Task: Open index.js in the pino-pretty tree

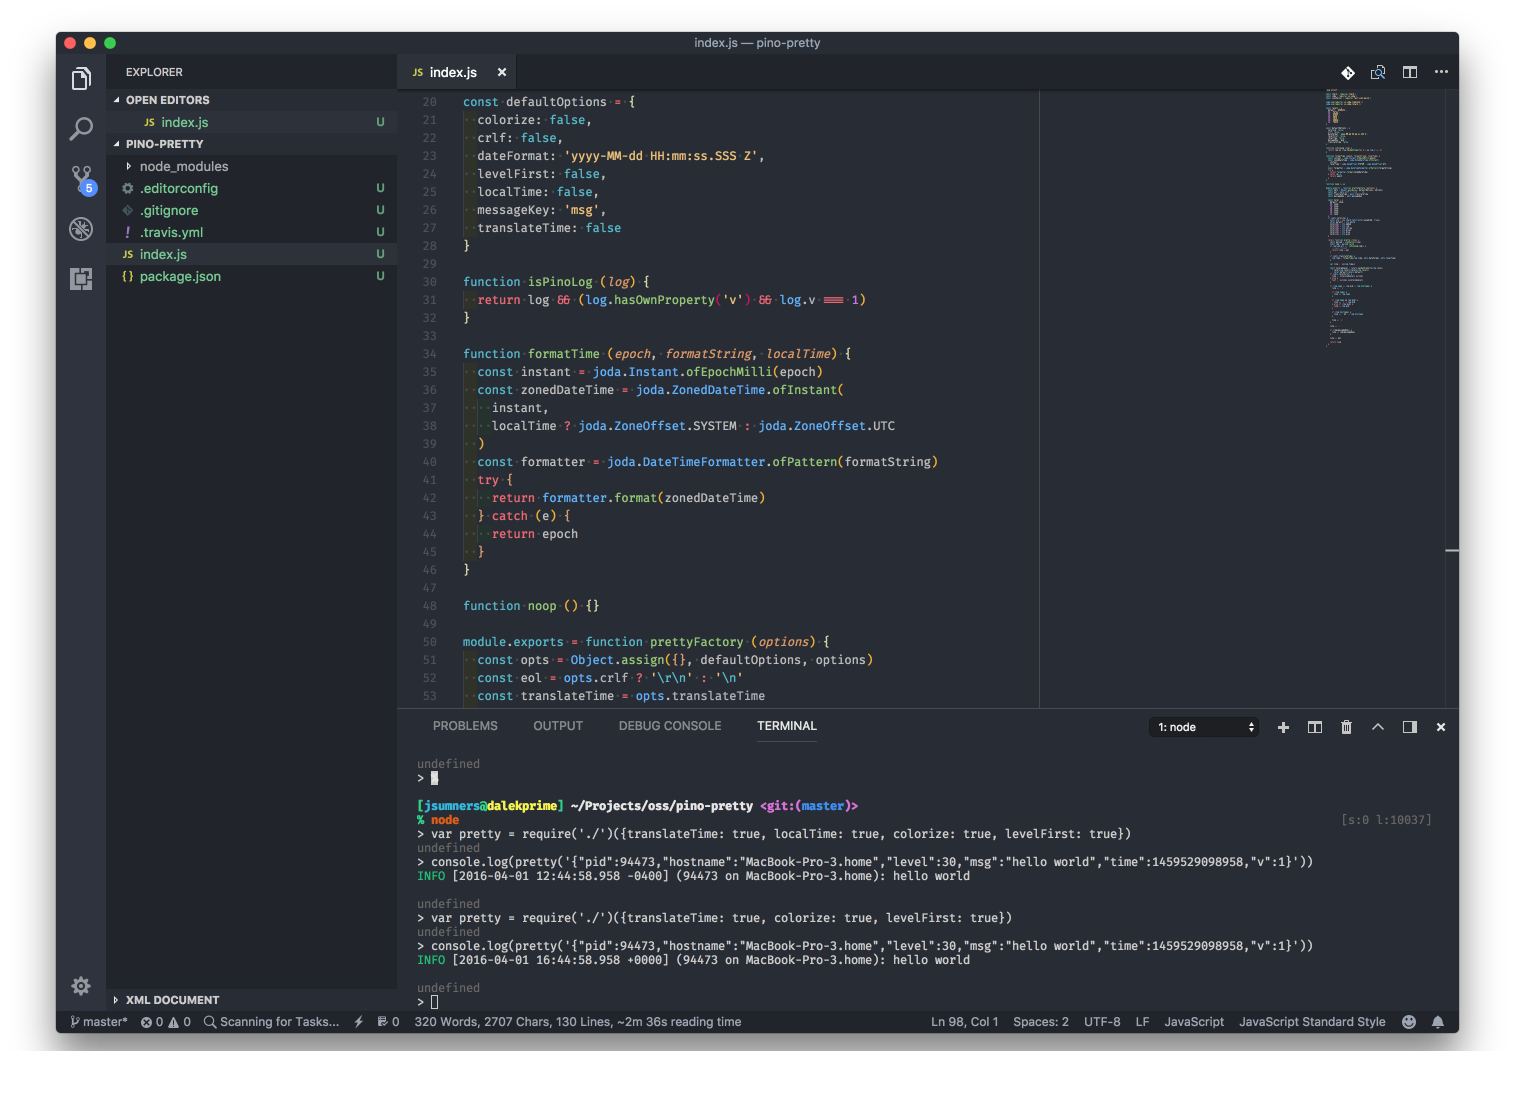Action: (252, 254)
